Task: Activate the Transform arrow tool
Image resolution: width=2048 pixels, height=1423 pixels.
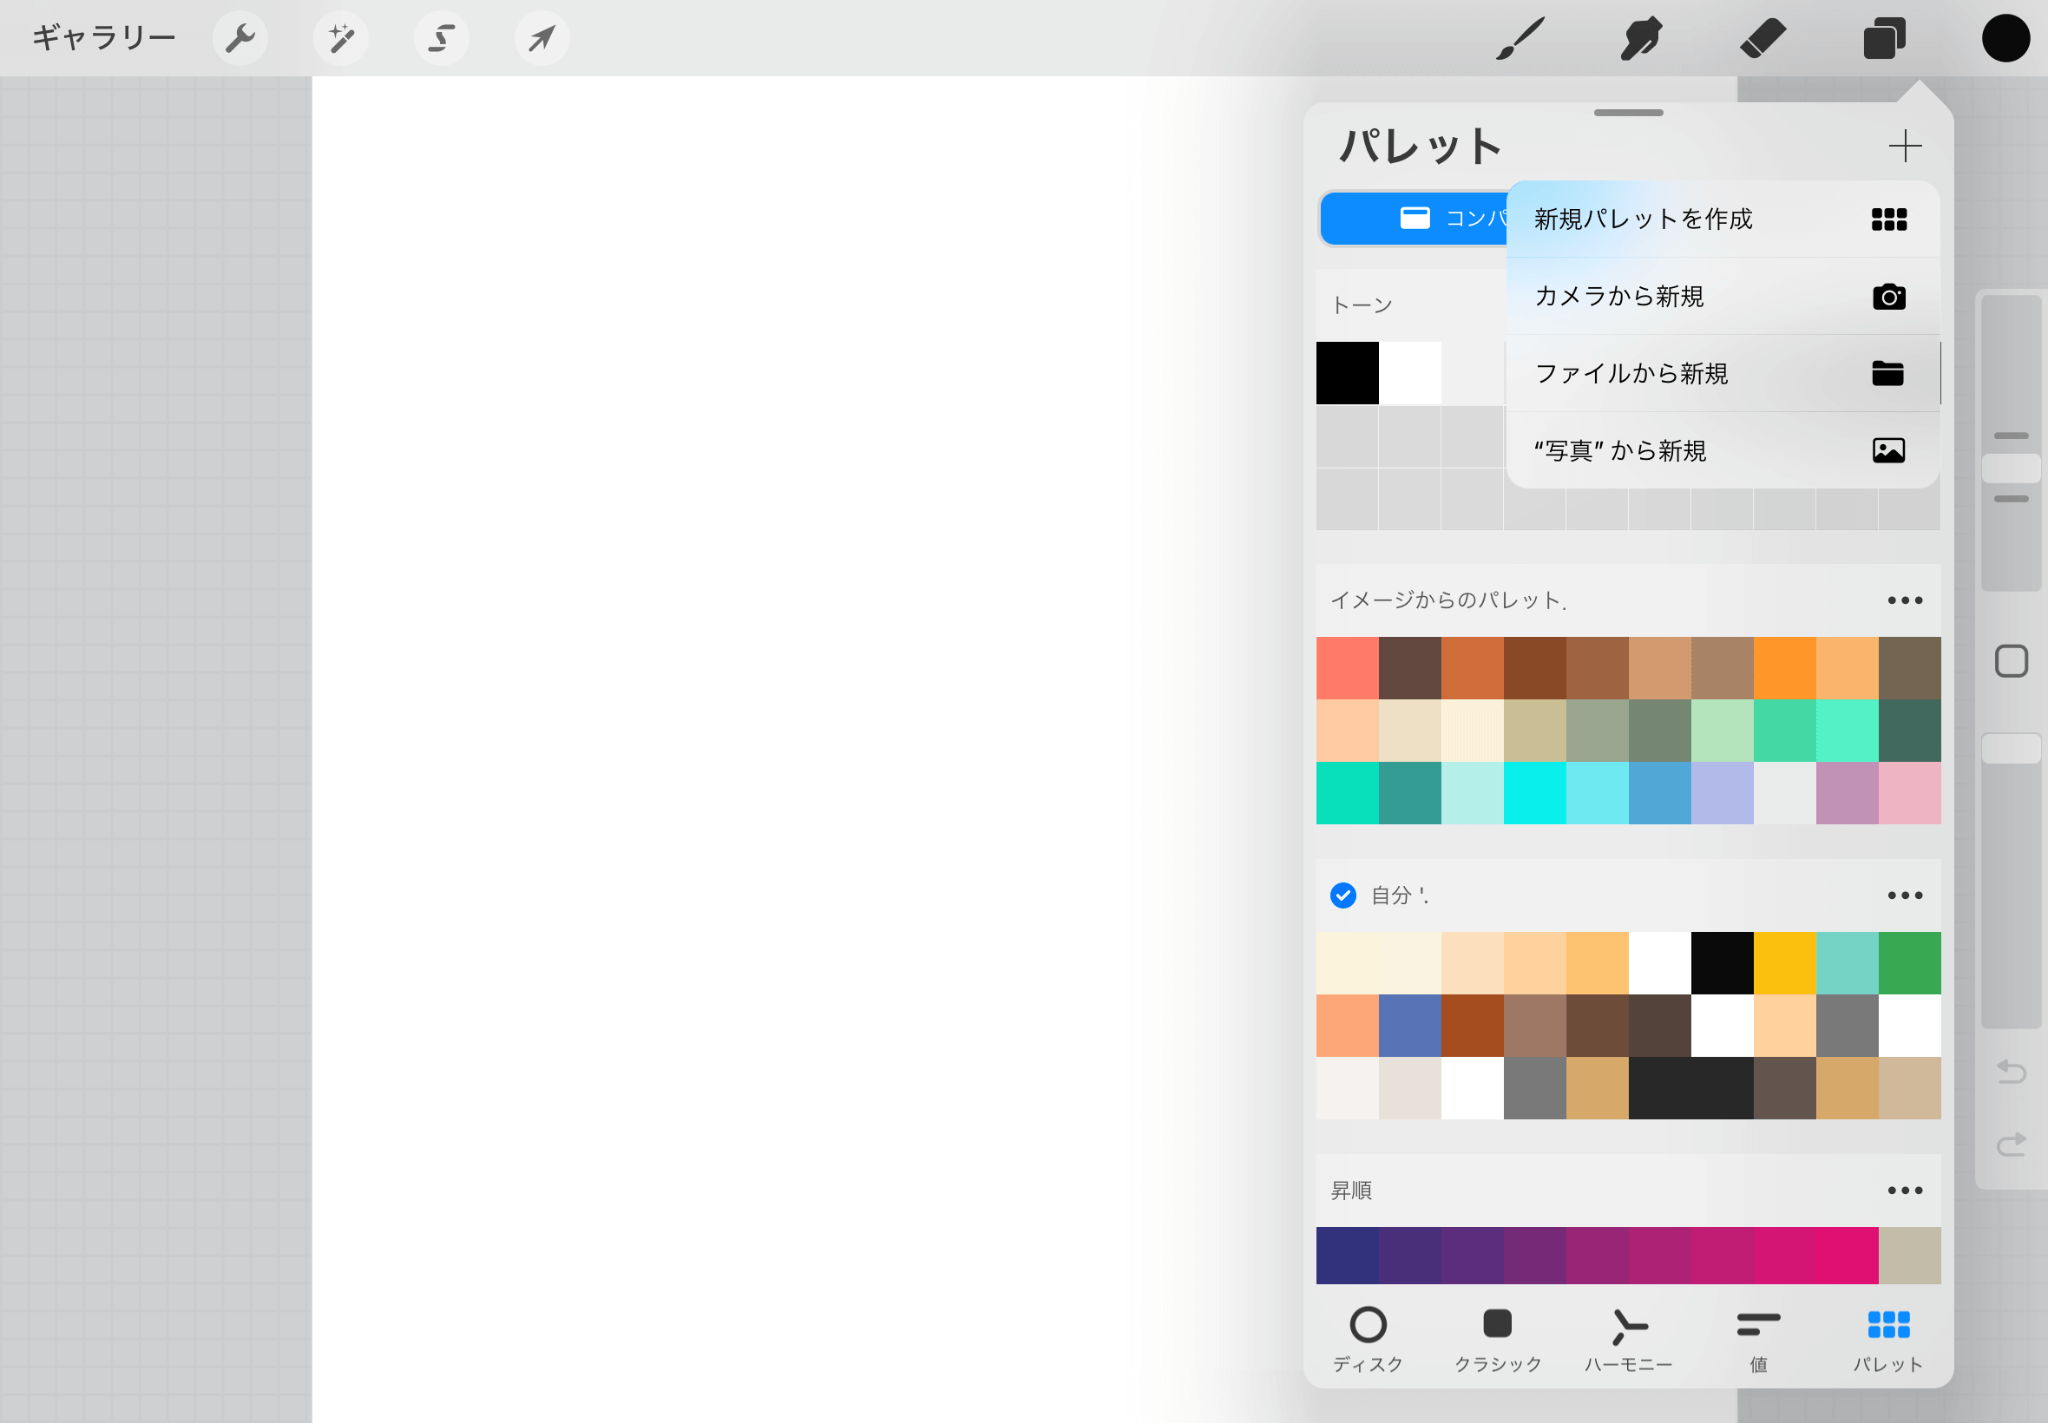Action: (542, 39)
